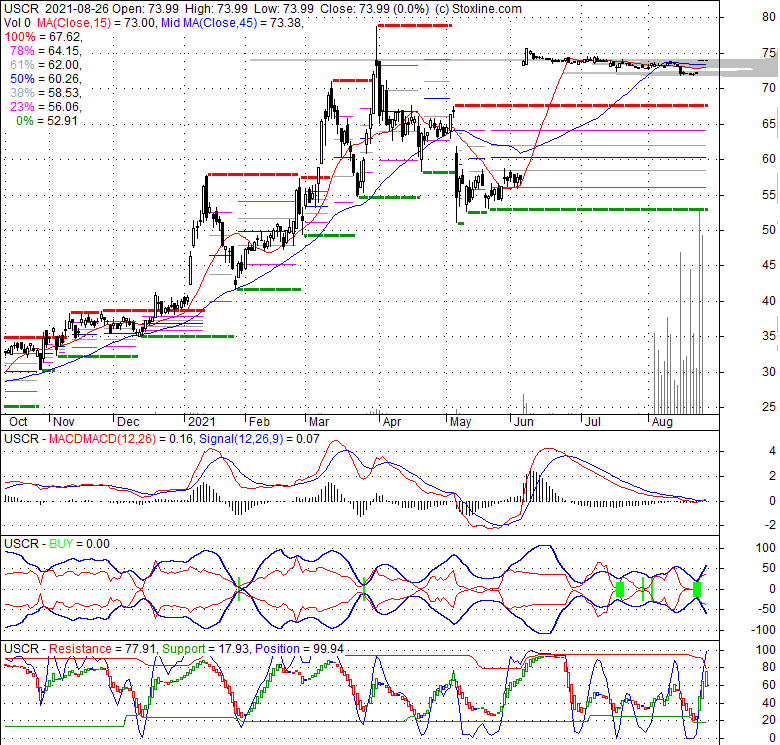Click the 50 price axis value
This screenshot has height=745, width=780.
tap(769, 230)
